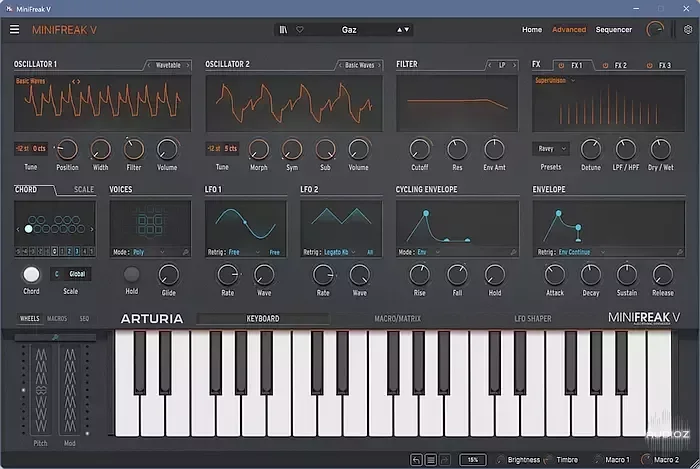Click next Oscillator 2 type arrow
The image size is (700, 469).
pos(379,65)
